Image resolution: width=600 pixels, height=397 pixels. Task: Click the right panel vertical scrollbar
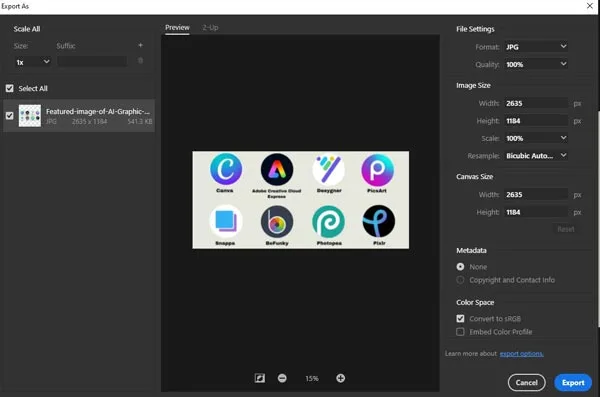pos(598,218)
